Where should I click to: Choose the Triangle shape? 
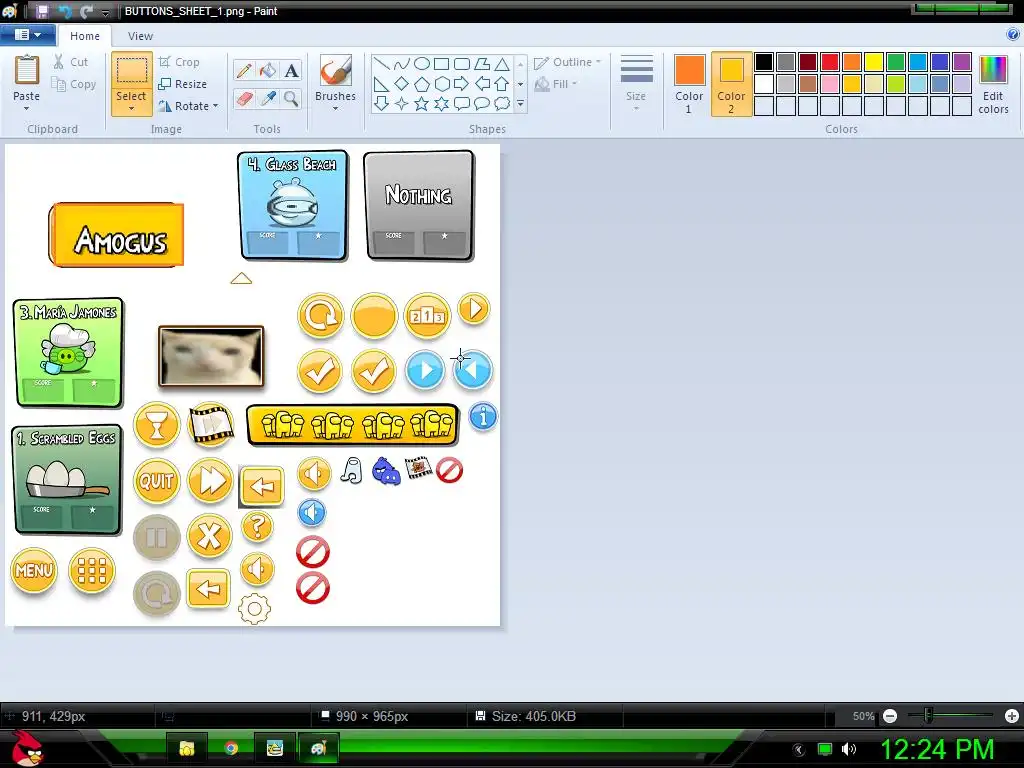[x=502, y=63]
